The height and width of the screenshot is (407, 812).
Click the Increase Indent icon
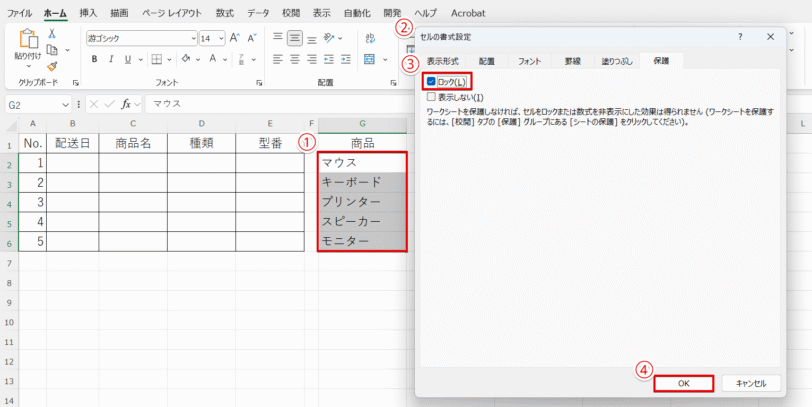[345, 60]
